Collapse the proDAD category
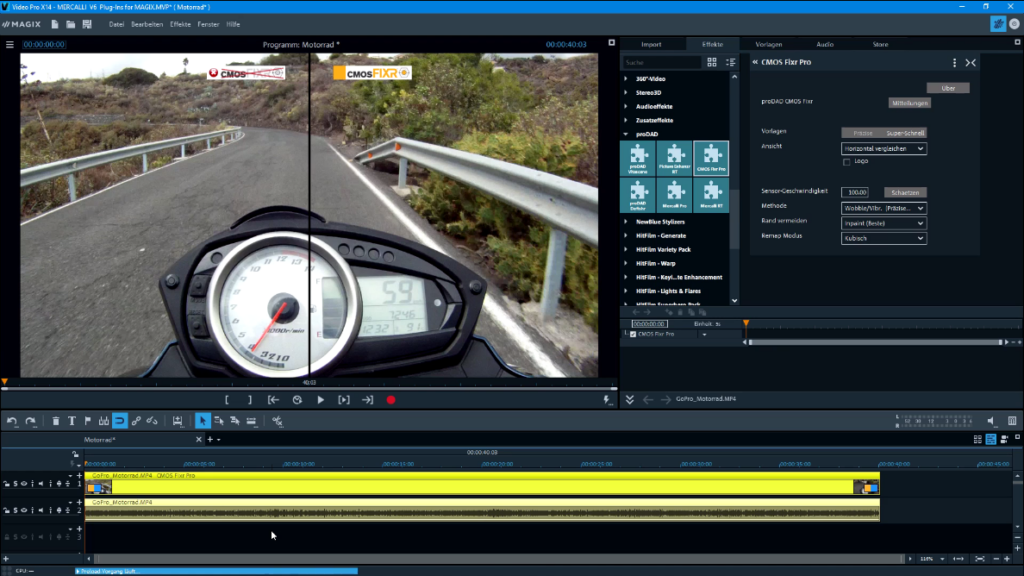 (626, 134)
